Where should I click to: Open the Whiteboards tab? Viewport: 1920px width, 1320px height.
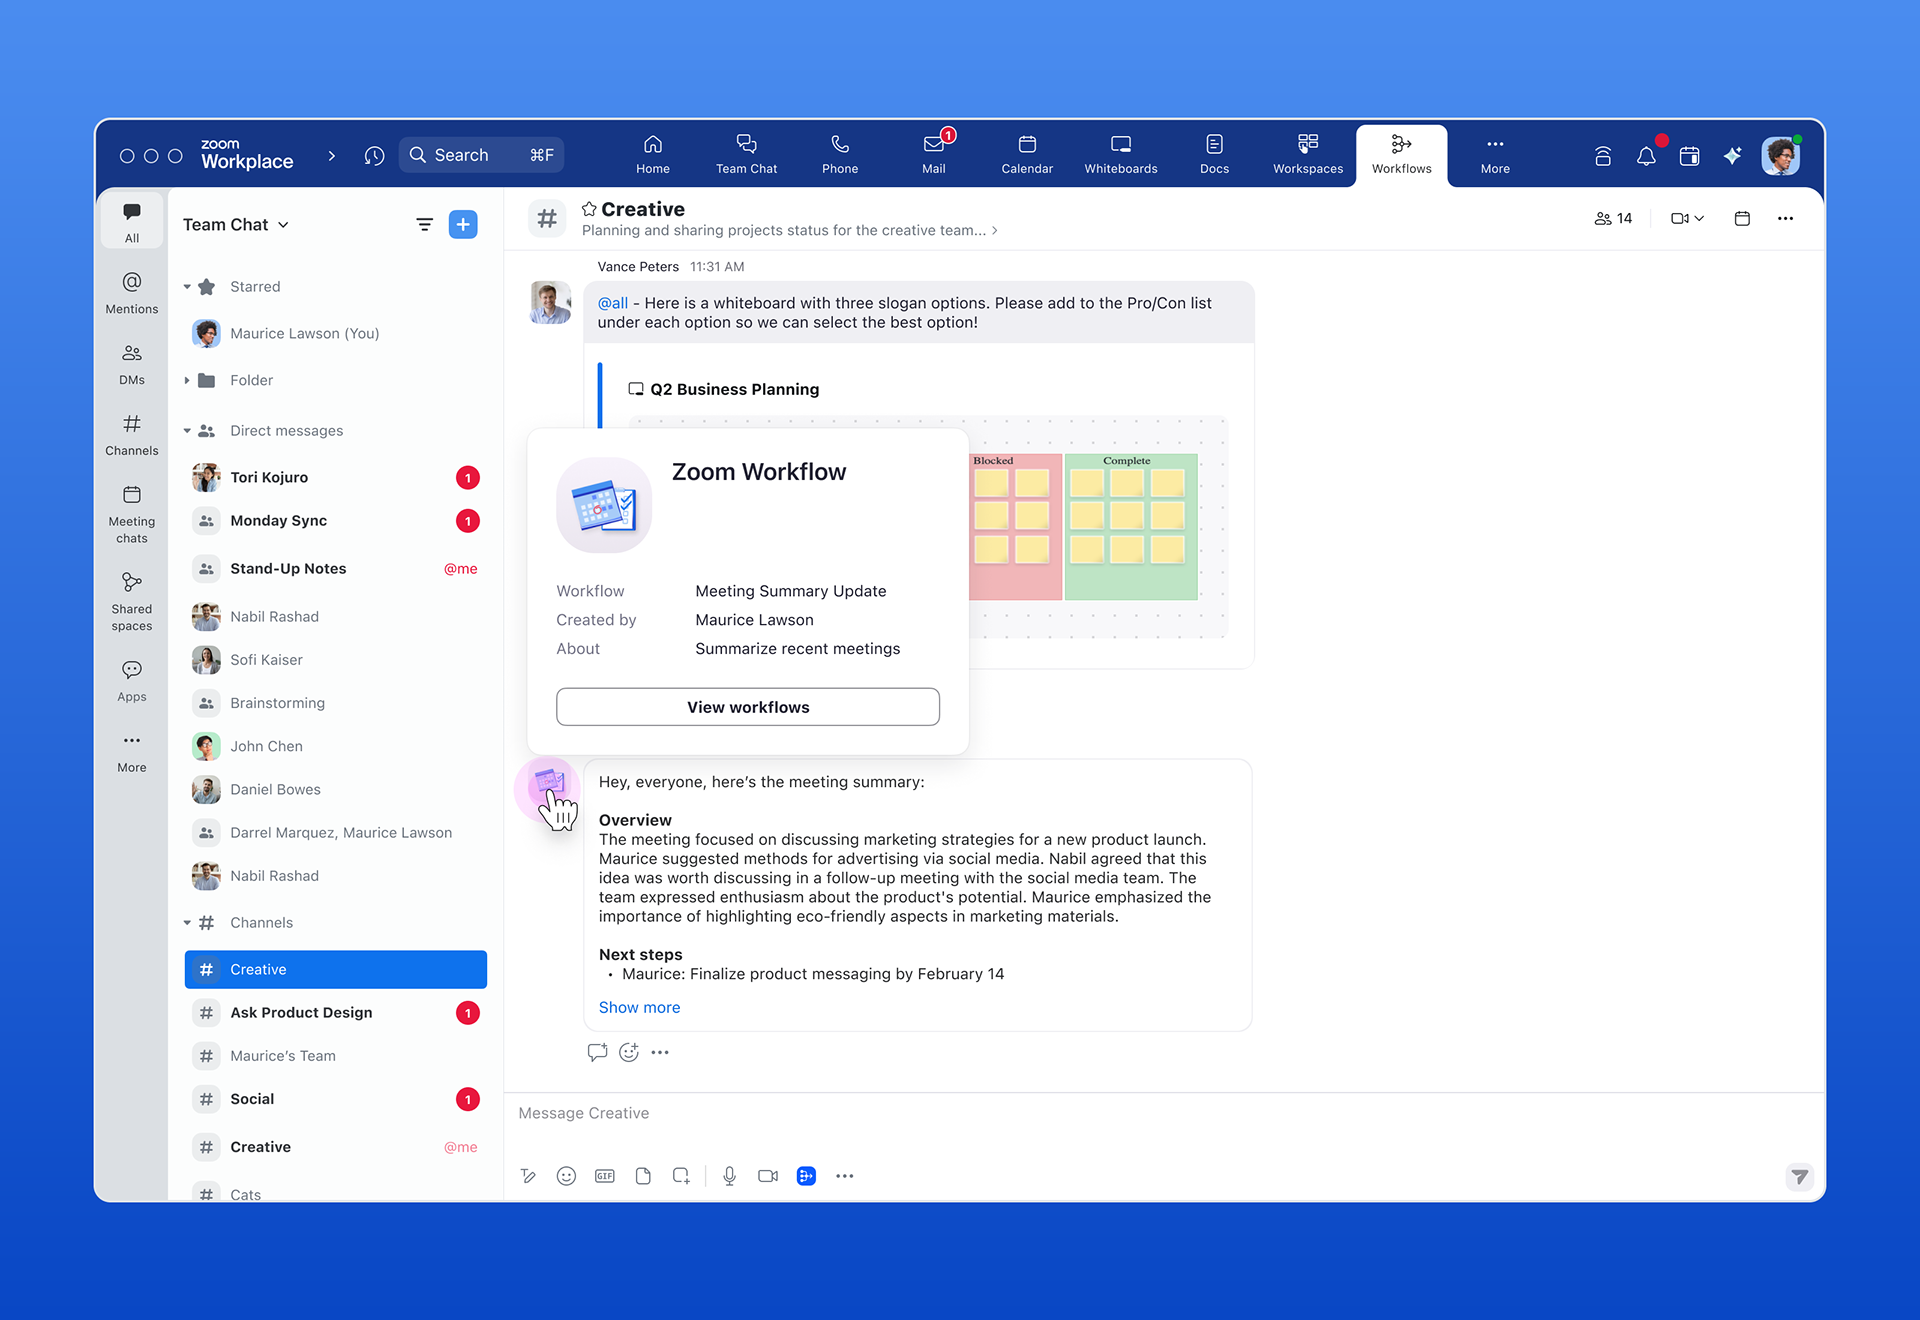[1121, 155]
